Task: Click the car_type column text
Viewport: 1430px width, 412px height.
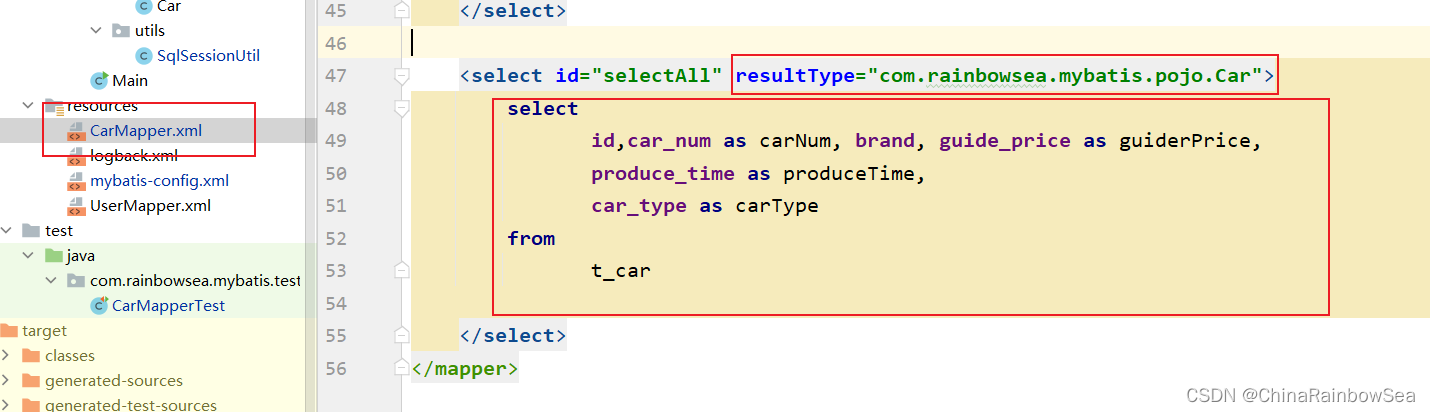Action: pyautogui.click(x=639, y=206)
